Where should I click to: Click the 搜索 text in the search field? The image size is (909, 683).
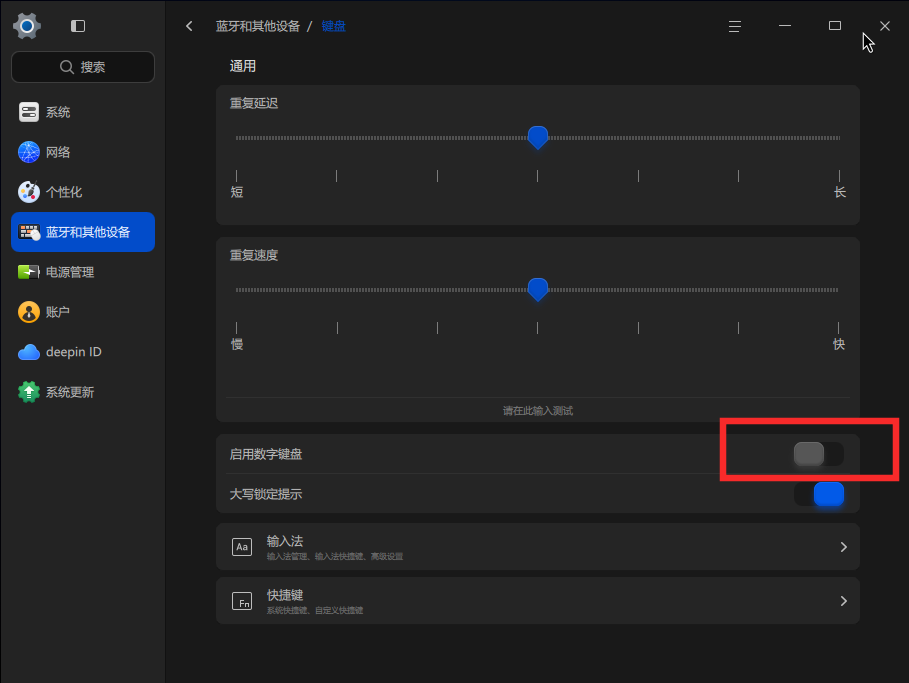93,67
